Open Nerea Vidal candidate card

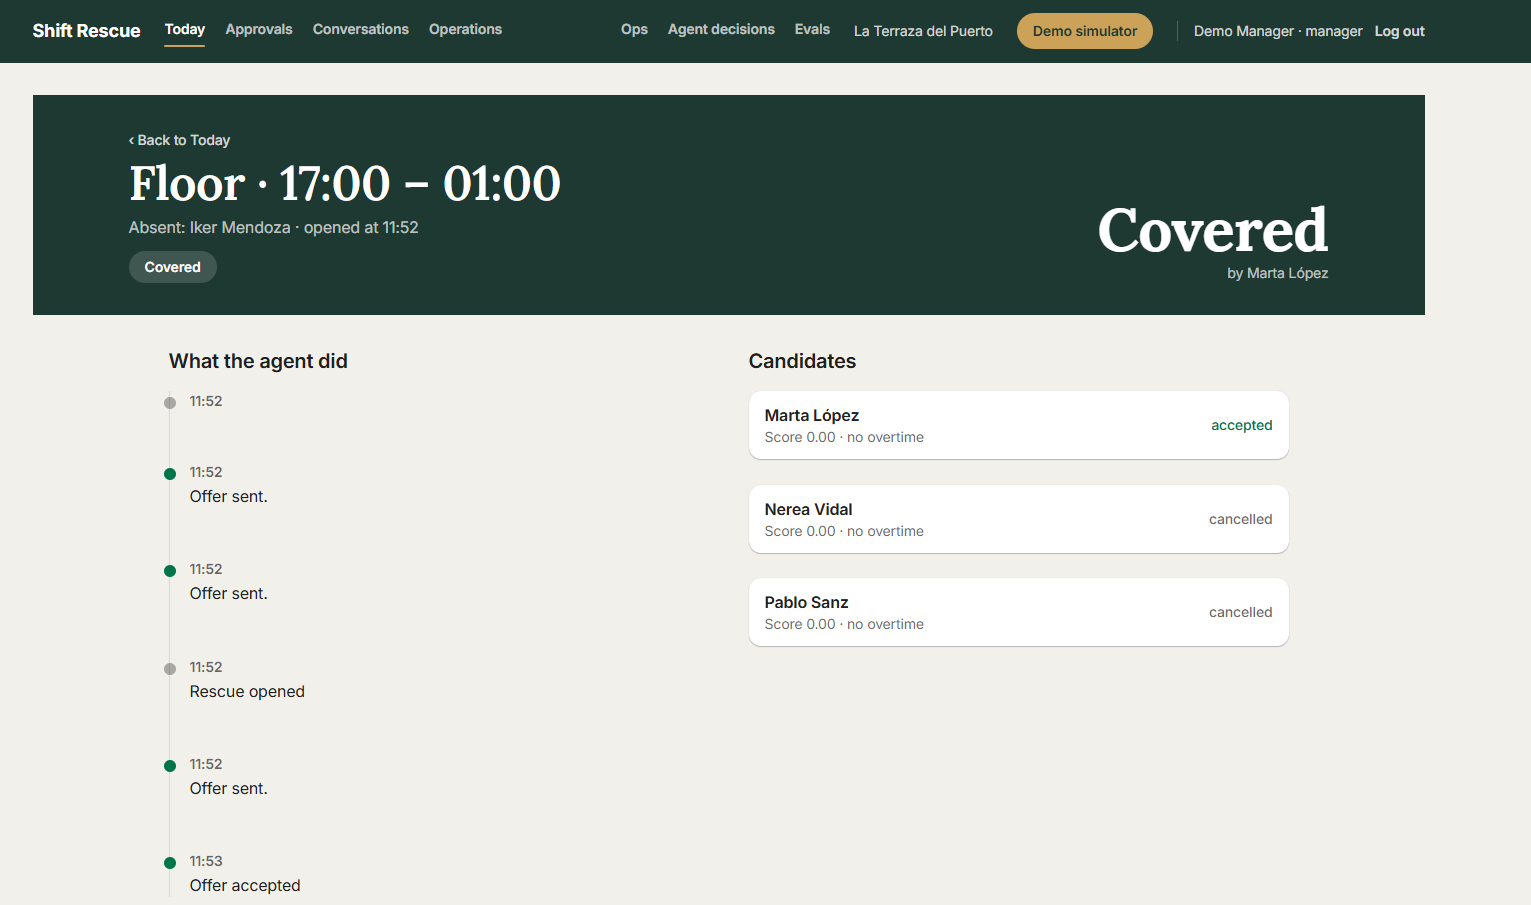pyautogui.click(x=1018, y=519)
